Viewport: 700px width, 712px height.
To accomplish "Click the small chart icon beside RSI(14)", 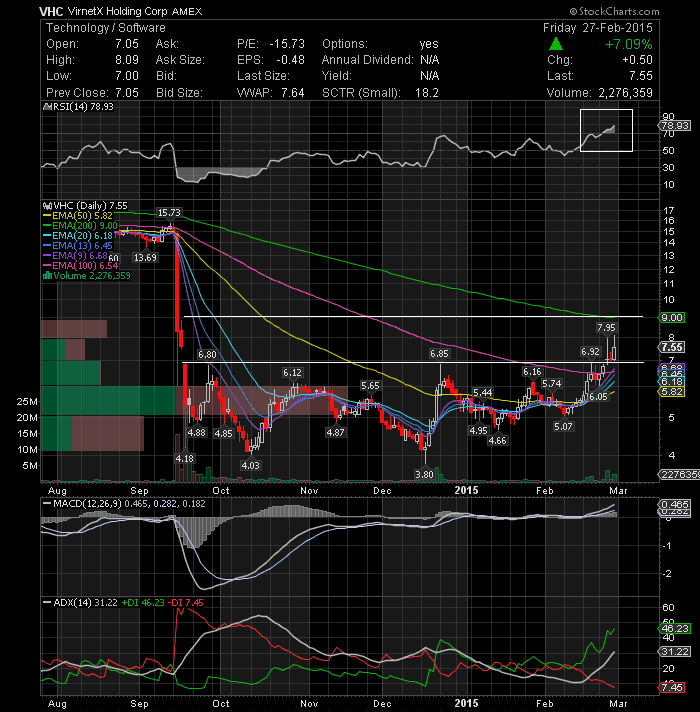I will pos(47,107).
